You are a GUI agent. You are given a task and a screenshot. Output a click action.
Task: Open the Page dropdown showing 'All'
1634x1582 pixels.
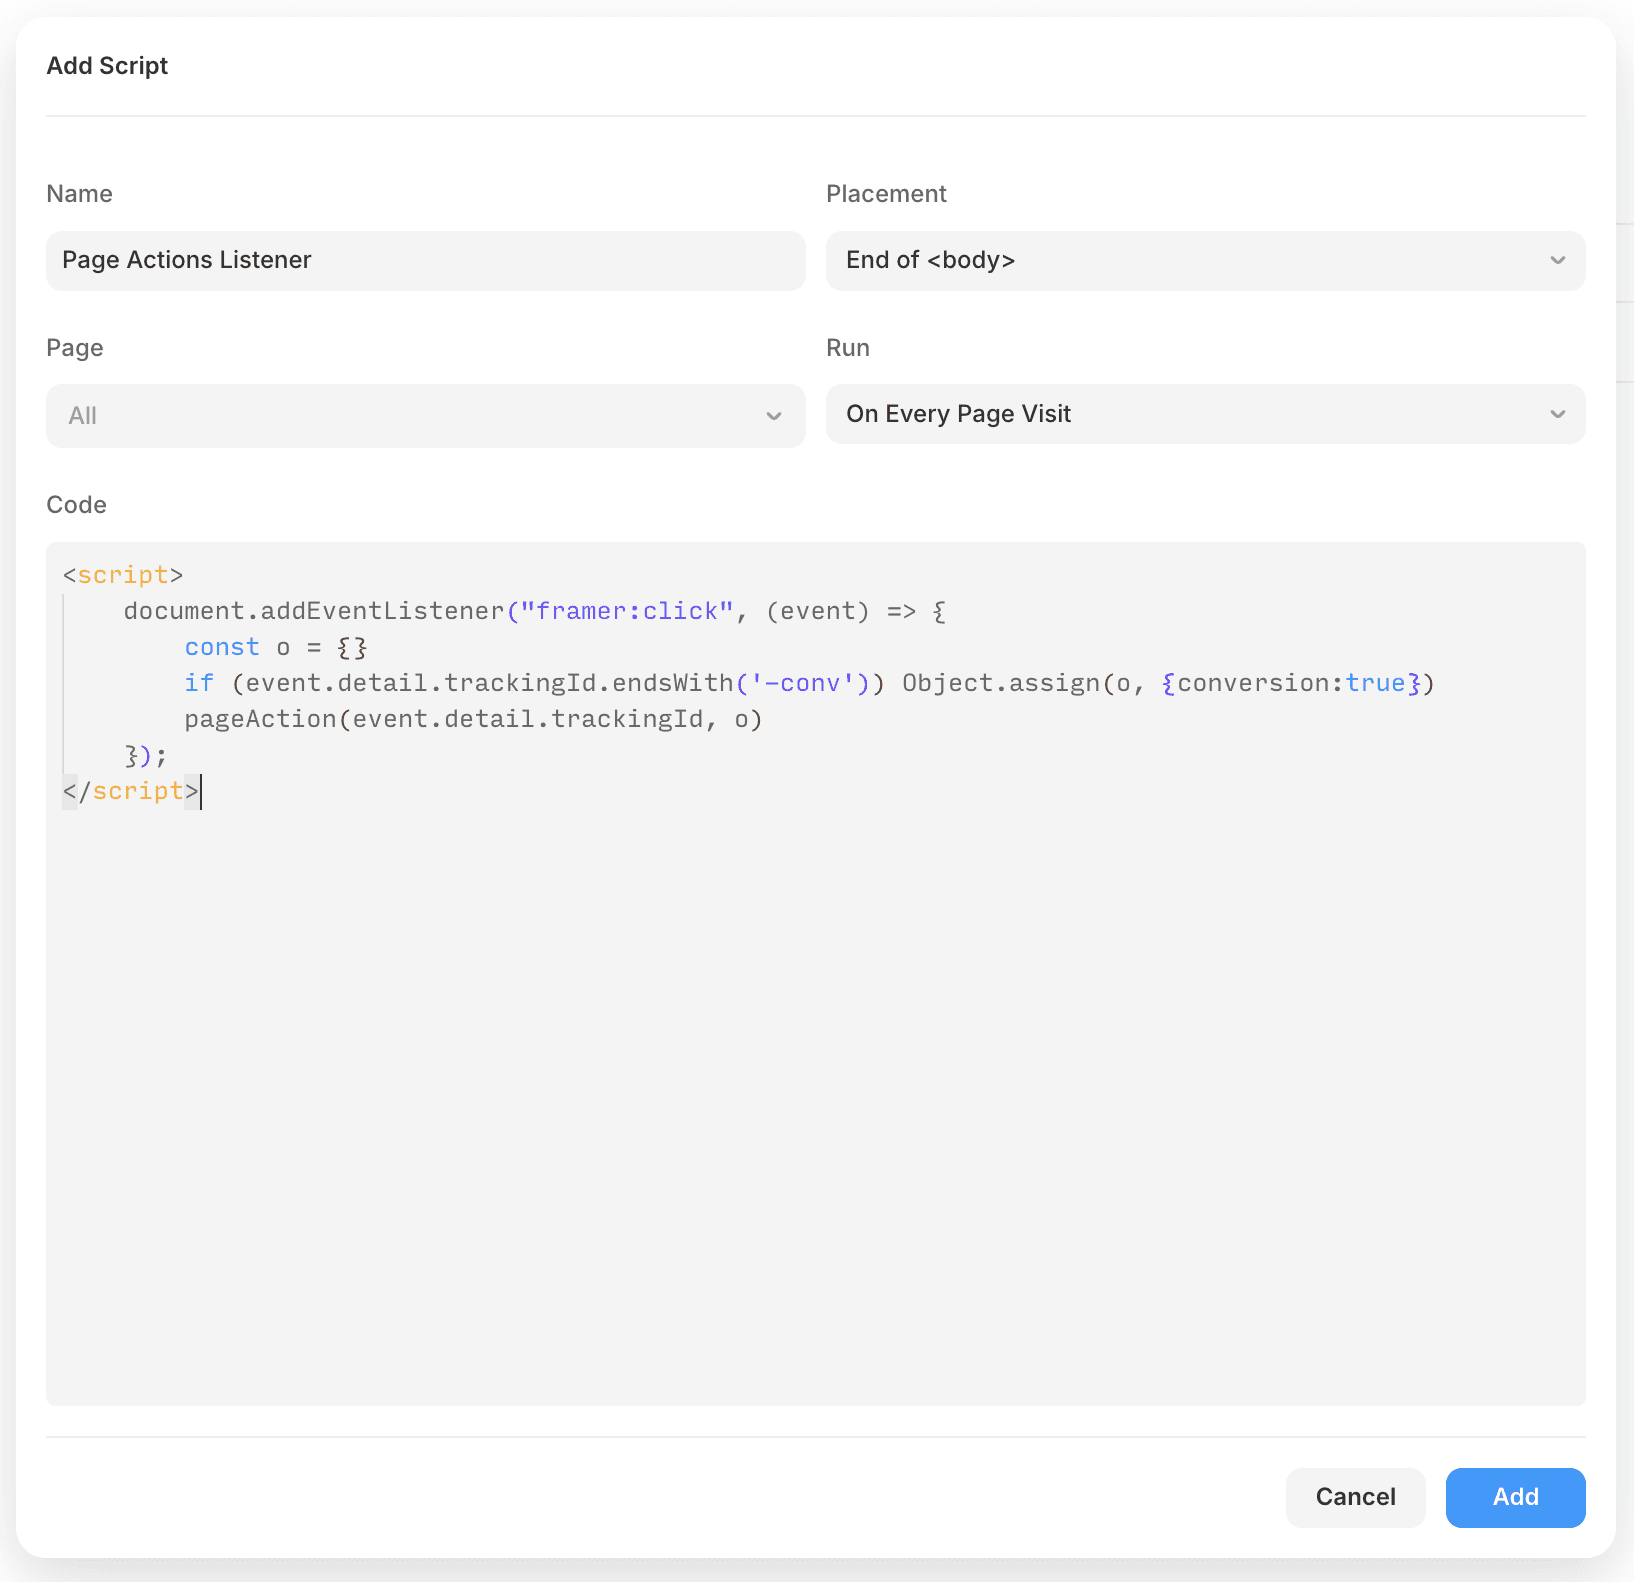[x=425, y=416]
